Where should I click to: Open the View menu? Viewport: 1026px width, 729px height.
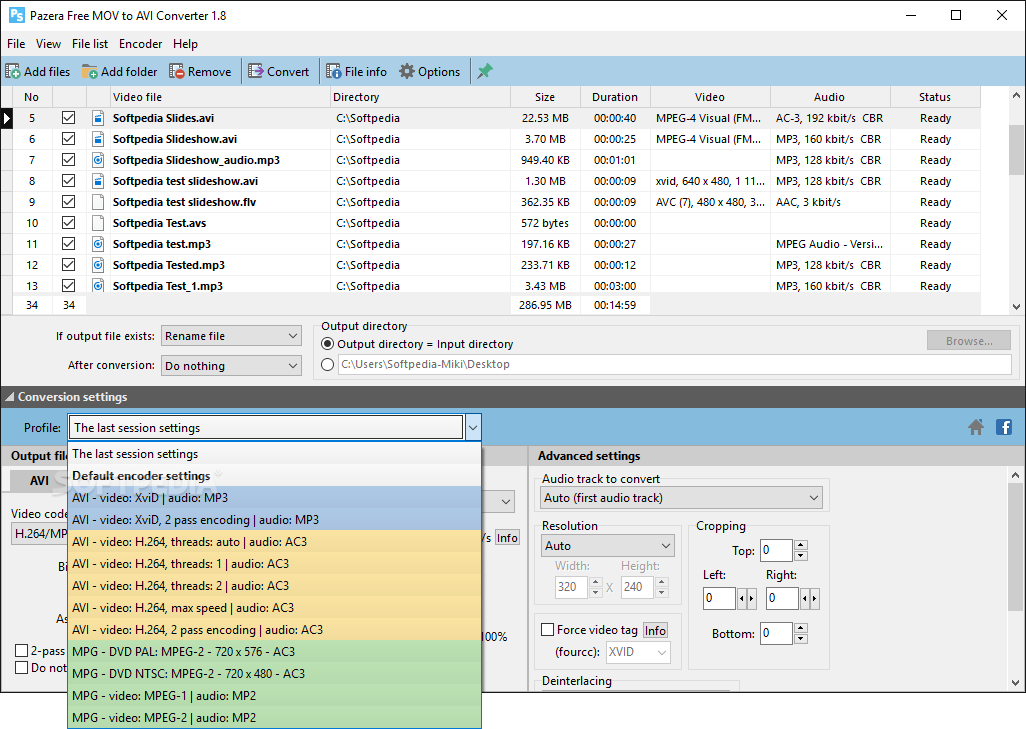click(x=48, y=44)
